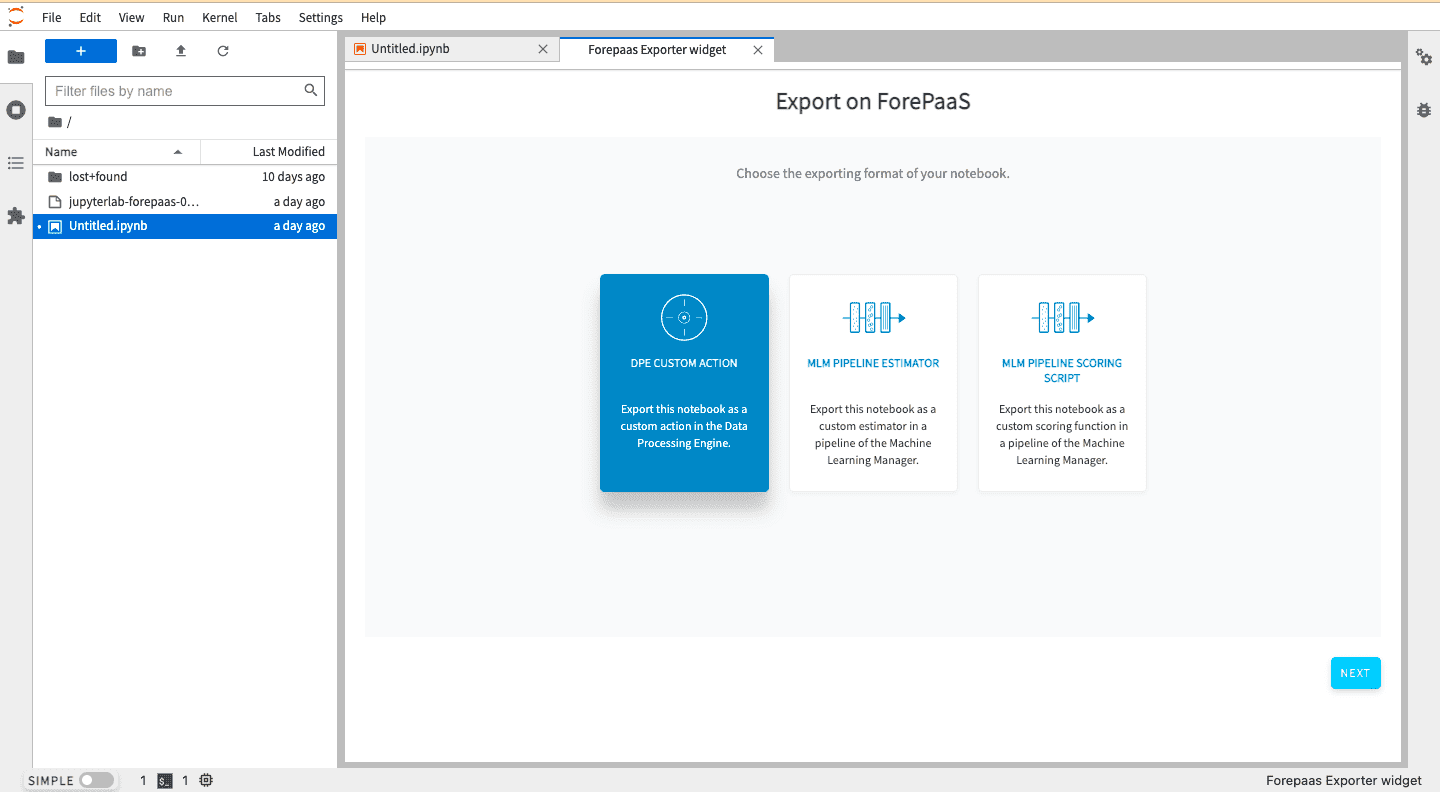Choose the MLM Pipeline Scoring Script card
Screen dimensions: 1440x792
coord(1062,383)
